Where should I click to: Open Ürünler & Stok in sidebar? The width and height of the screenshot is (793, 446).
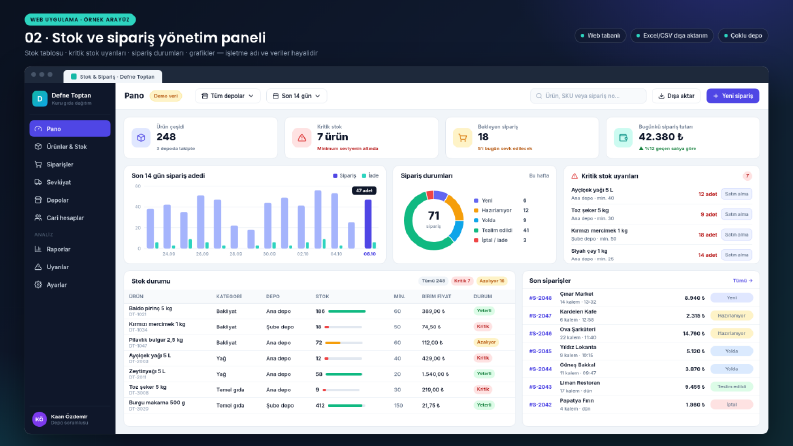70,147
